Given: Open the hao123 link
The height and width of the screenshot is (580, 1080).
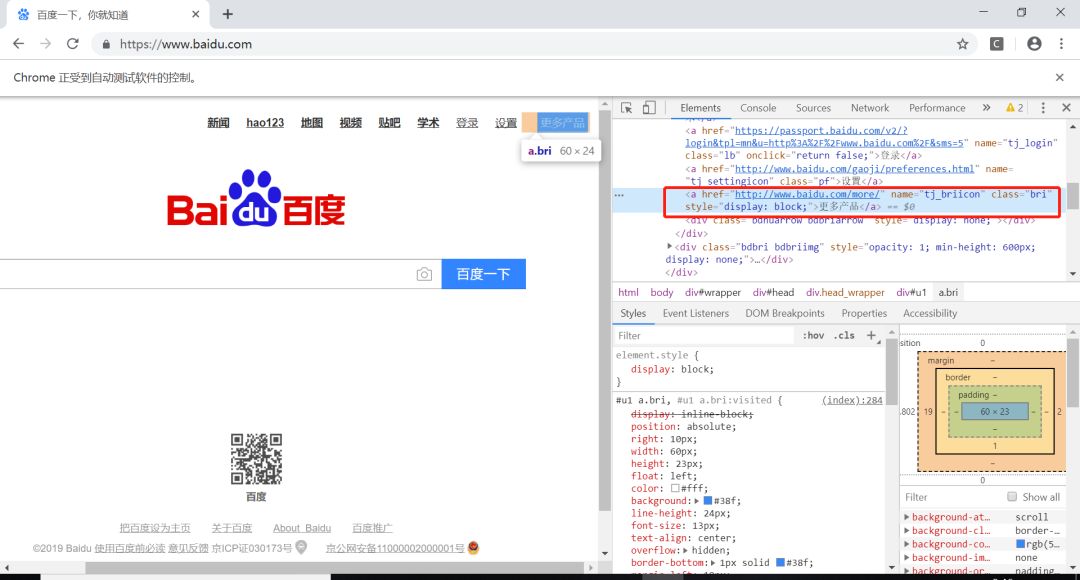Looking at the screenshot, I should pyautogui.click(x=265, y=123).
